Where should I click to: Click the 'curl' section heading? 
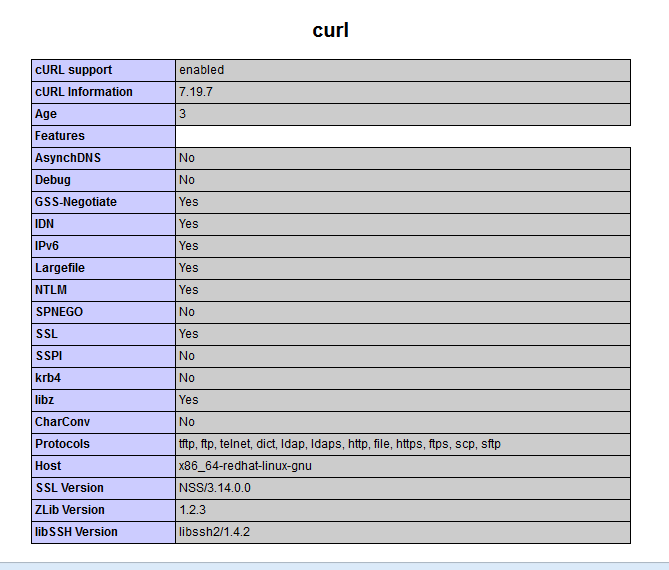coord(331,30)
